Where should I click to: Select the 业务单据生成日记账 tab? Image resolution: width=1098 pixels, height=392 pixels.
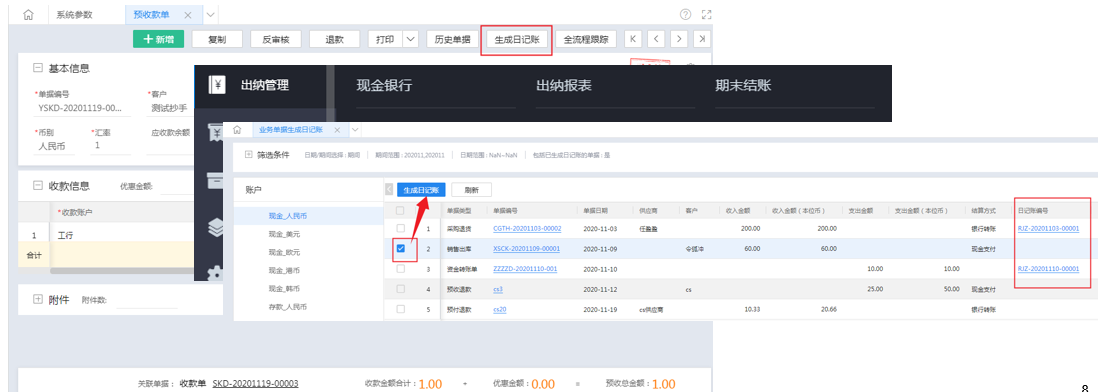point(290,130)
